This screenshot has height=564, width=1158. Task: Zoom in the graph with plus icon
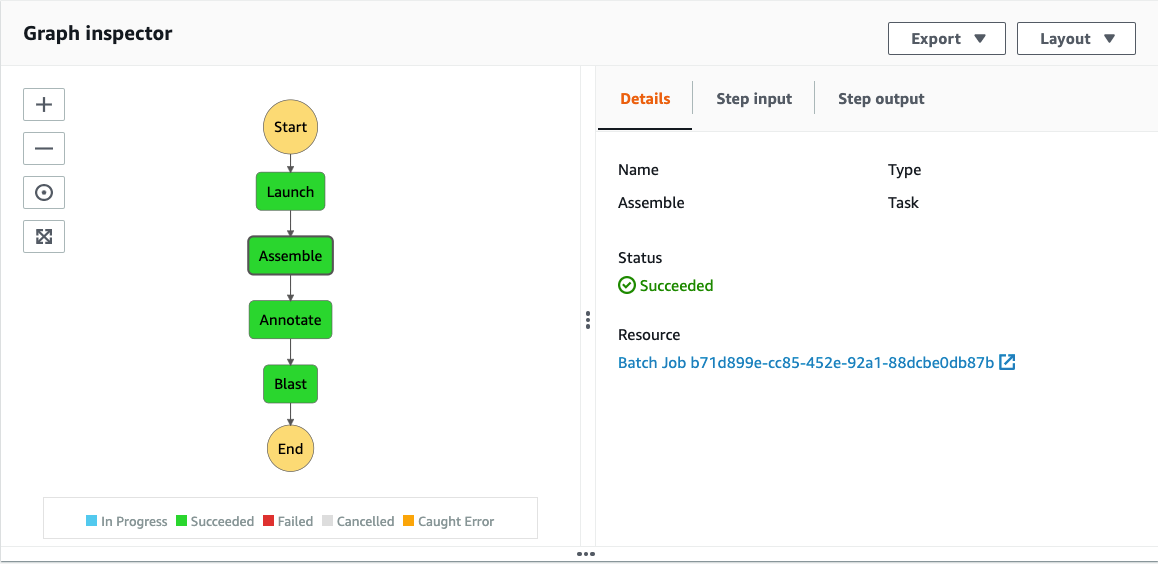[x=44, y=105]
